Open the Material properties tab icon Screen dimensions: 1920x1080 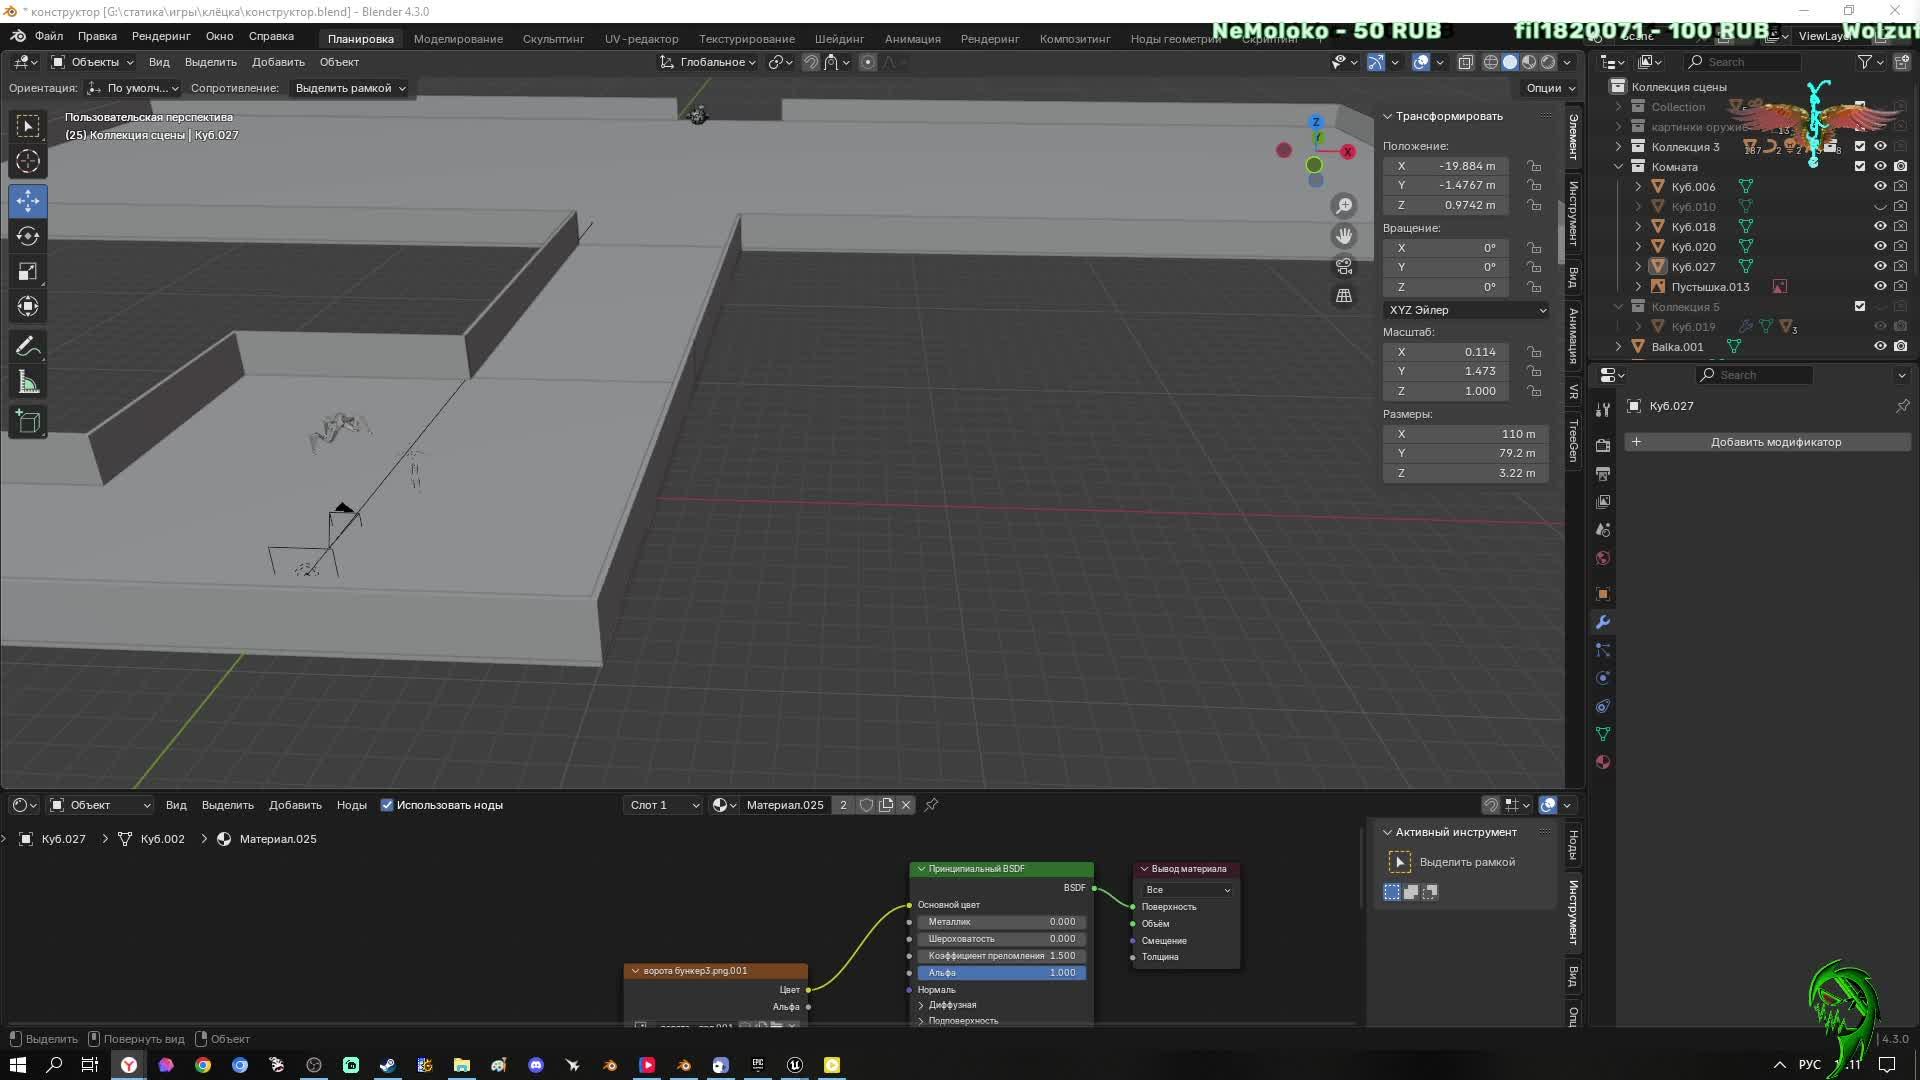pos(1603,762)
